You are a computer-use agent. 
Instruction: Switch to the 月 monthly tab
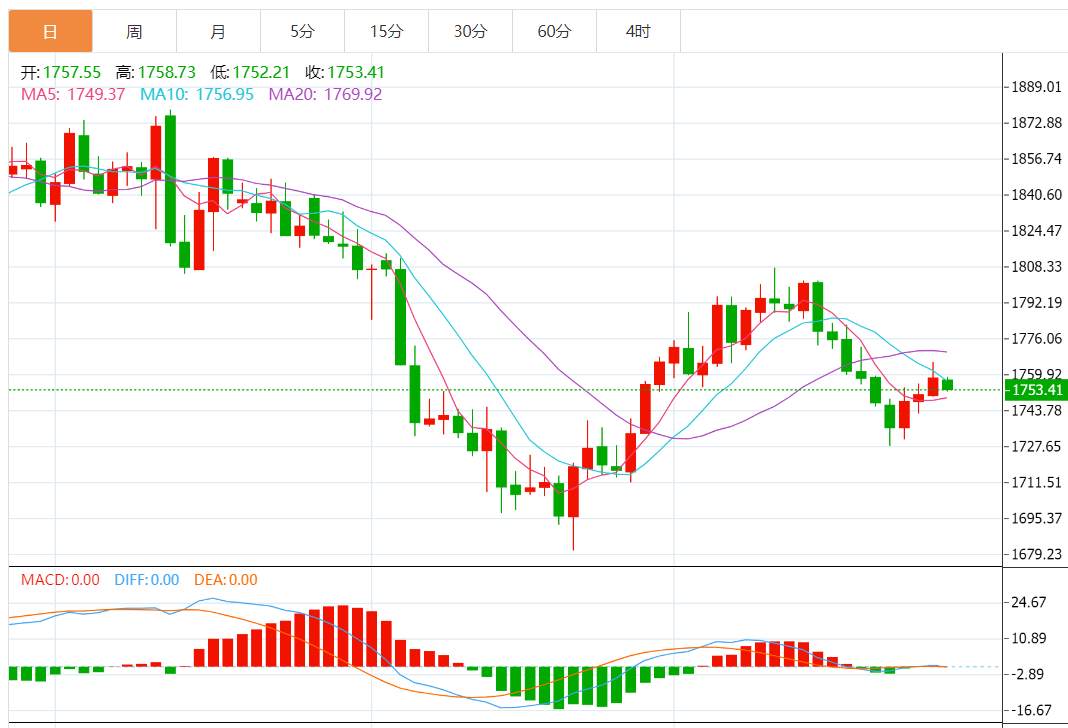[218, 31]
